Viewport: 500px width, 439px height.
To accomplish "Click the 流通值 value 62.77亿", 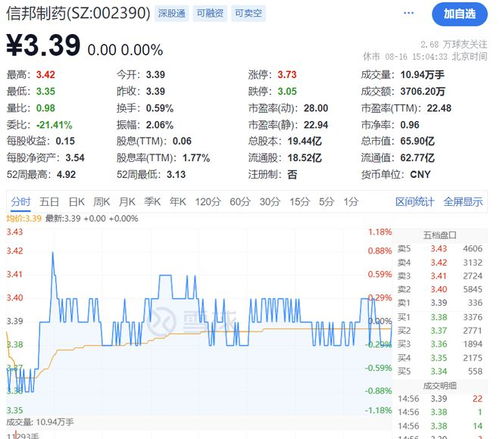I will 418,158.
